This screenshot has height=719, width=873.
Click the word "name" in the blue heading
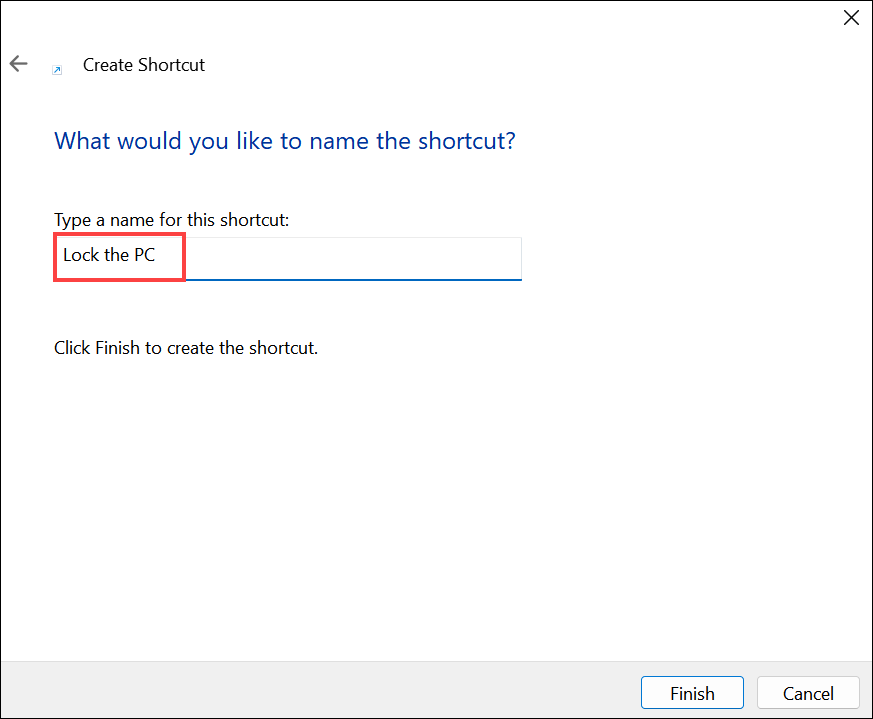[x=339, y=140]
